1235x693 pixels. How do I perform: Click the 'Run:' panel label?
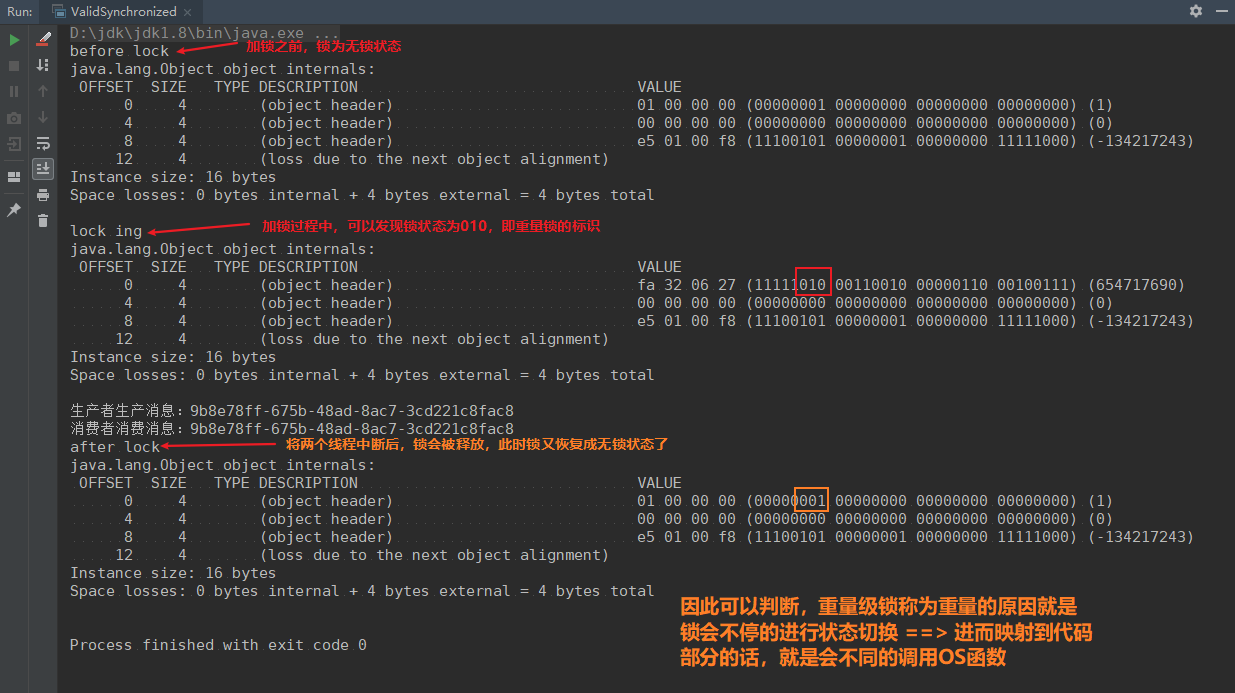18,11
